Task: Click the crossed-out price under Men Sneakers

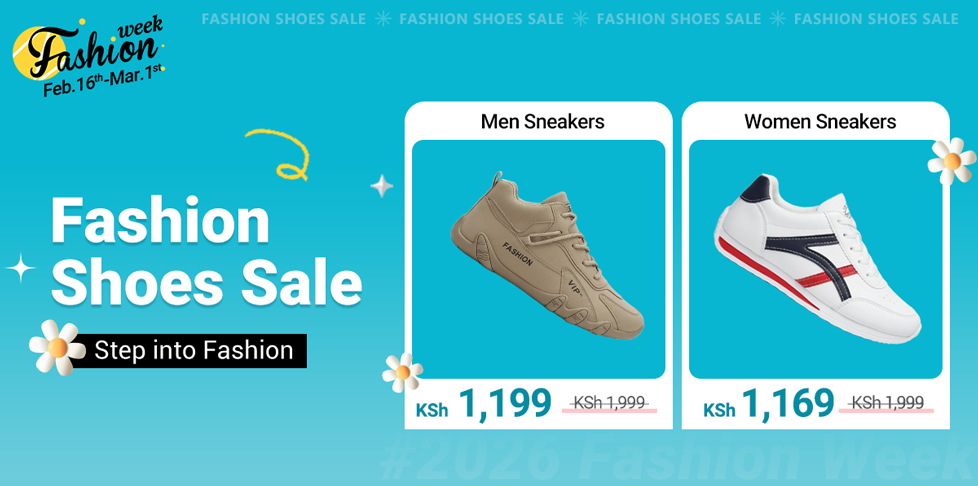Action: pos(609,403)
